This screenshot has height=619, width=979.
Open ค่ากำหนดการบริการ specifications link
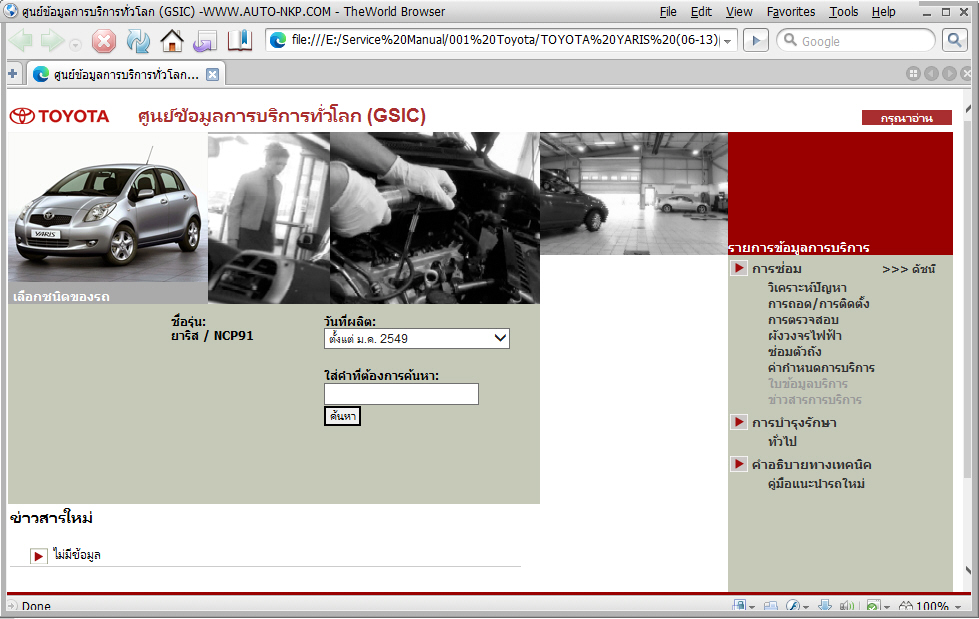tap(821, 368)
